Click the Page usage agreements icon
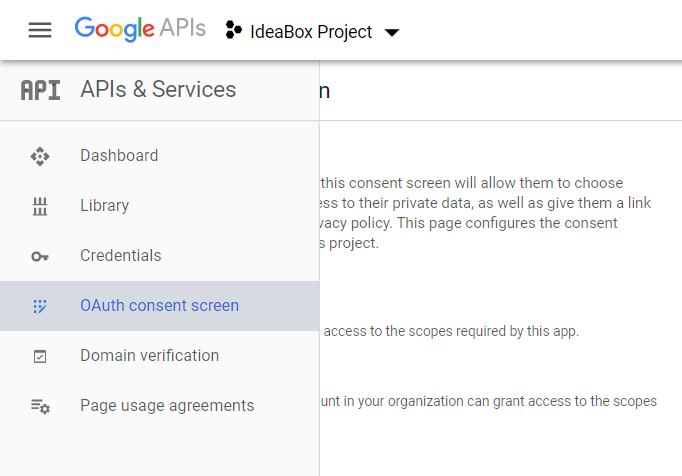Screen dimensions: 682x476 pos(40,406)
